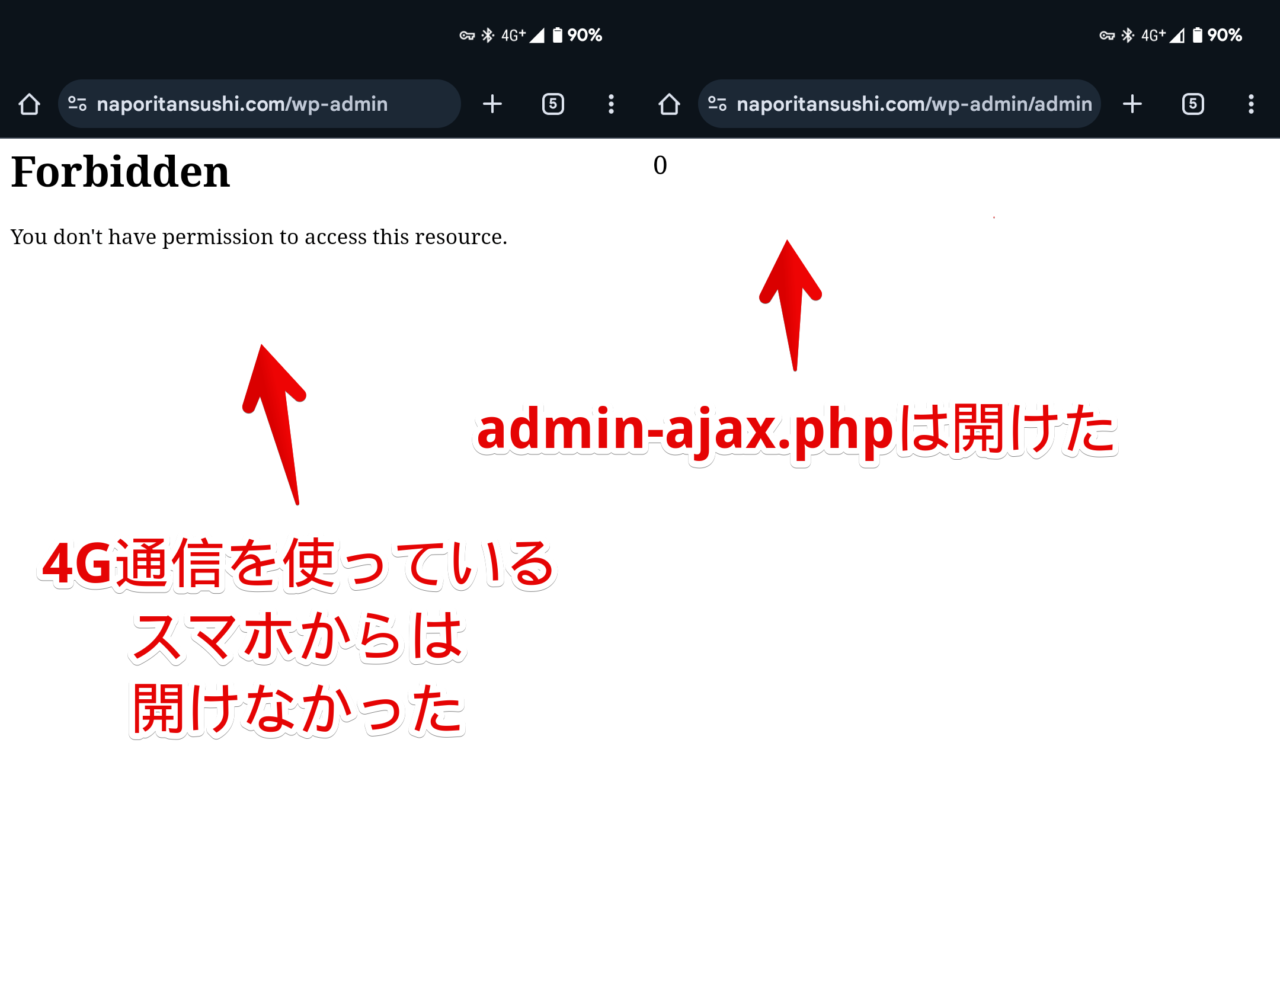Image resolution: width=1280 pixels, height=999 pixels.
Task: Select 'You don't have permission to access this resource.'
Action: [259, 237]
